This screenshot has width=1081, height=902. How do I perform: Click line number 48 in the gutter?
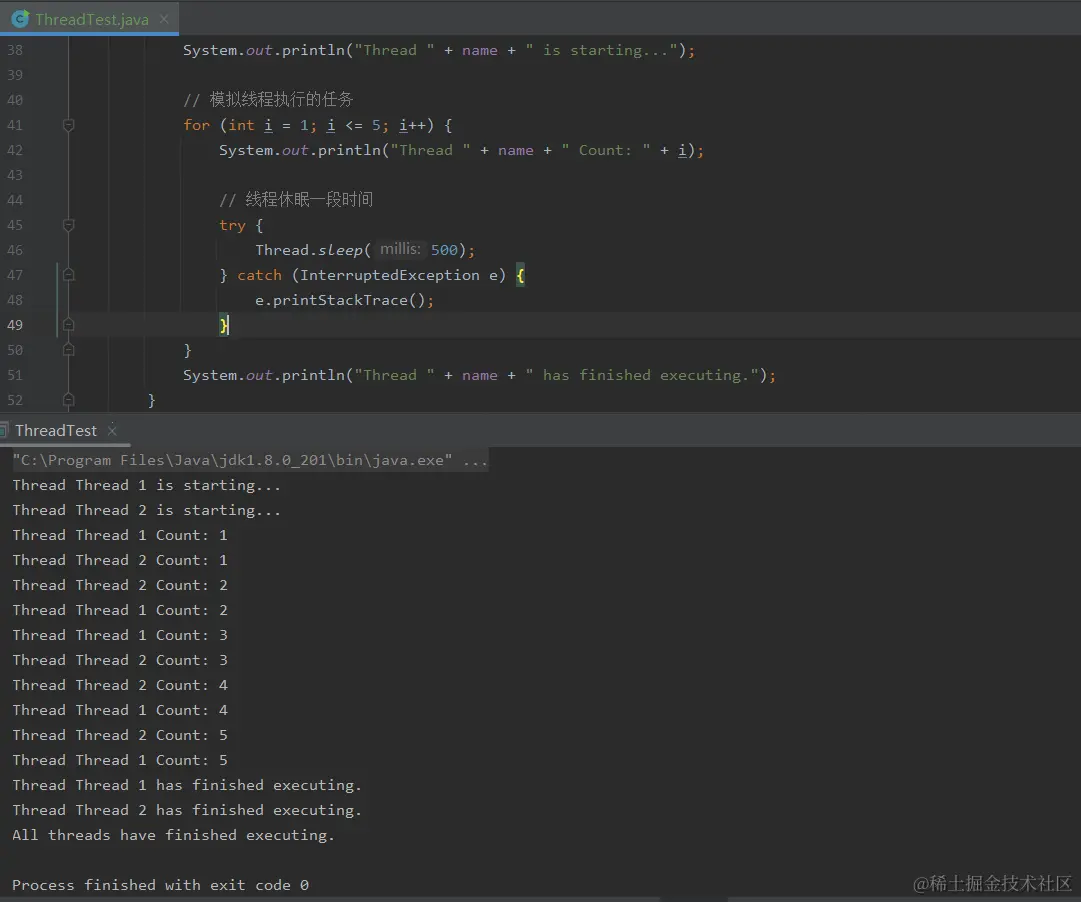tap(15, 300)
